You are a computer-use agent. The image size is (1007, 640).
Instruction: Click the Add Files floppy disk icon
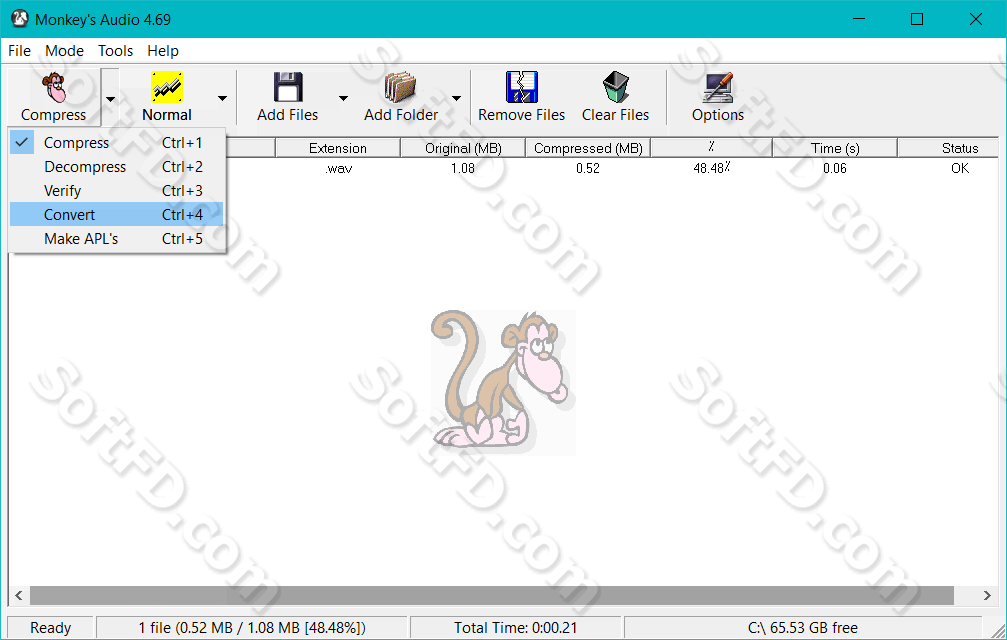(288, 87)
